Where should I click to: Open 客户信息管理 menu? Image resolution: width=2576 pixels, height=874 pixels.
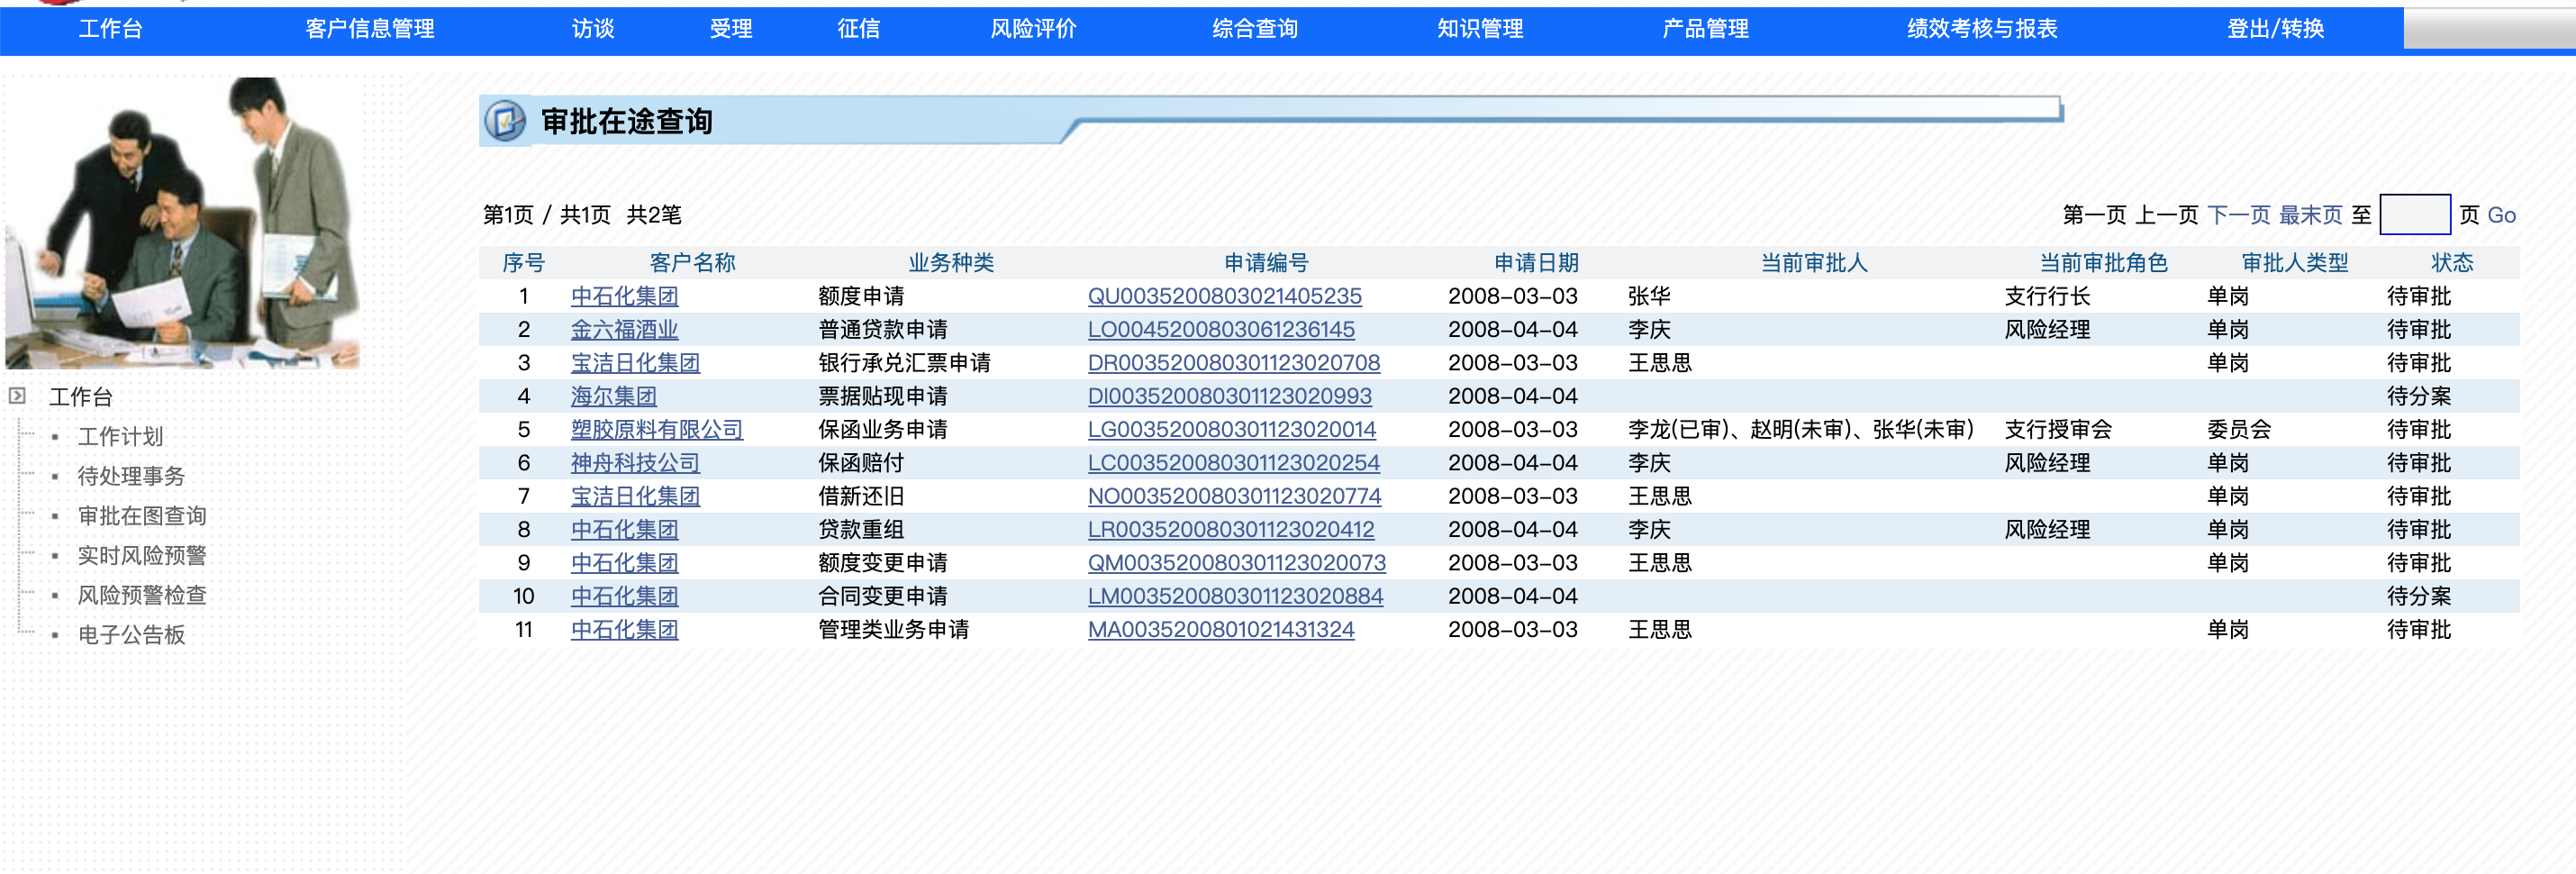coord(370,29)
